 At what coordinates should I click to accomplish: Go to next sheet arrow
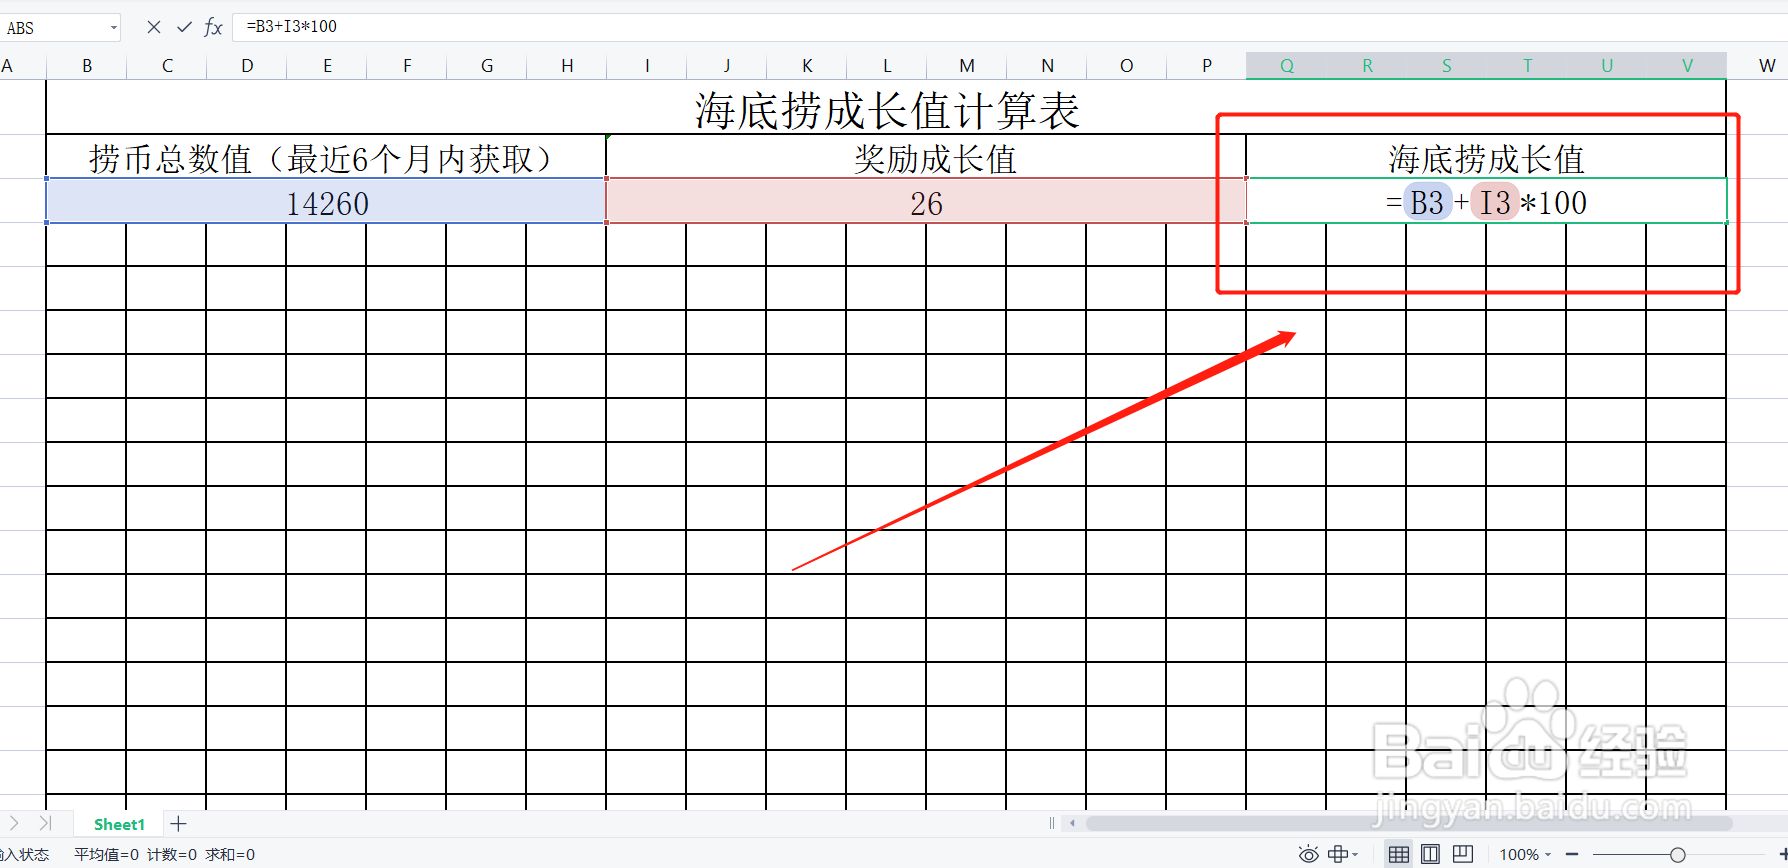pyautogui.click(x=14, y=823)
